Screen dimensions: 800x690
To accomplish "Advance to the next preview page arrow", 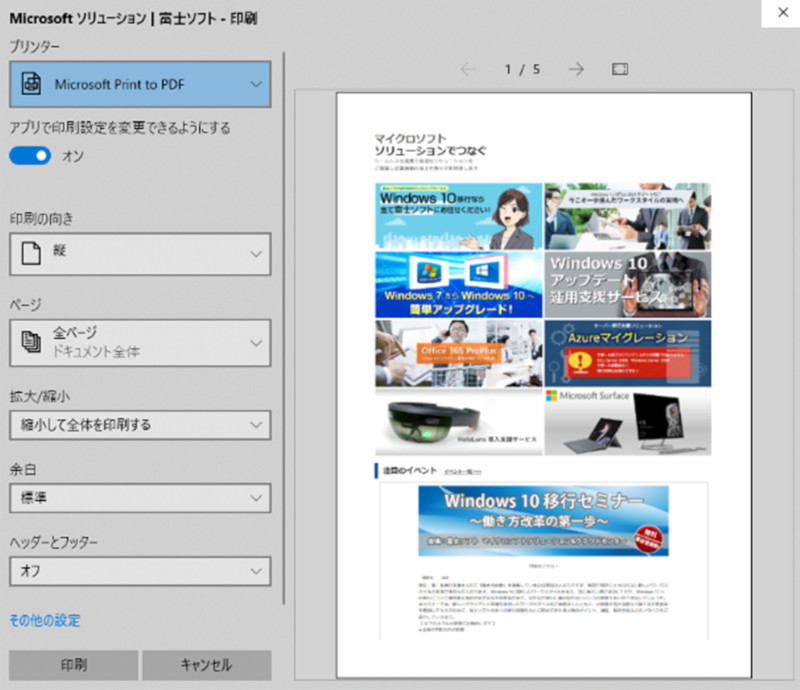I will [576, 69].
